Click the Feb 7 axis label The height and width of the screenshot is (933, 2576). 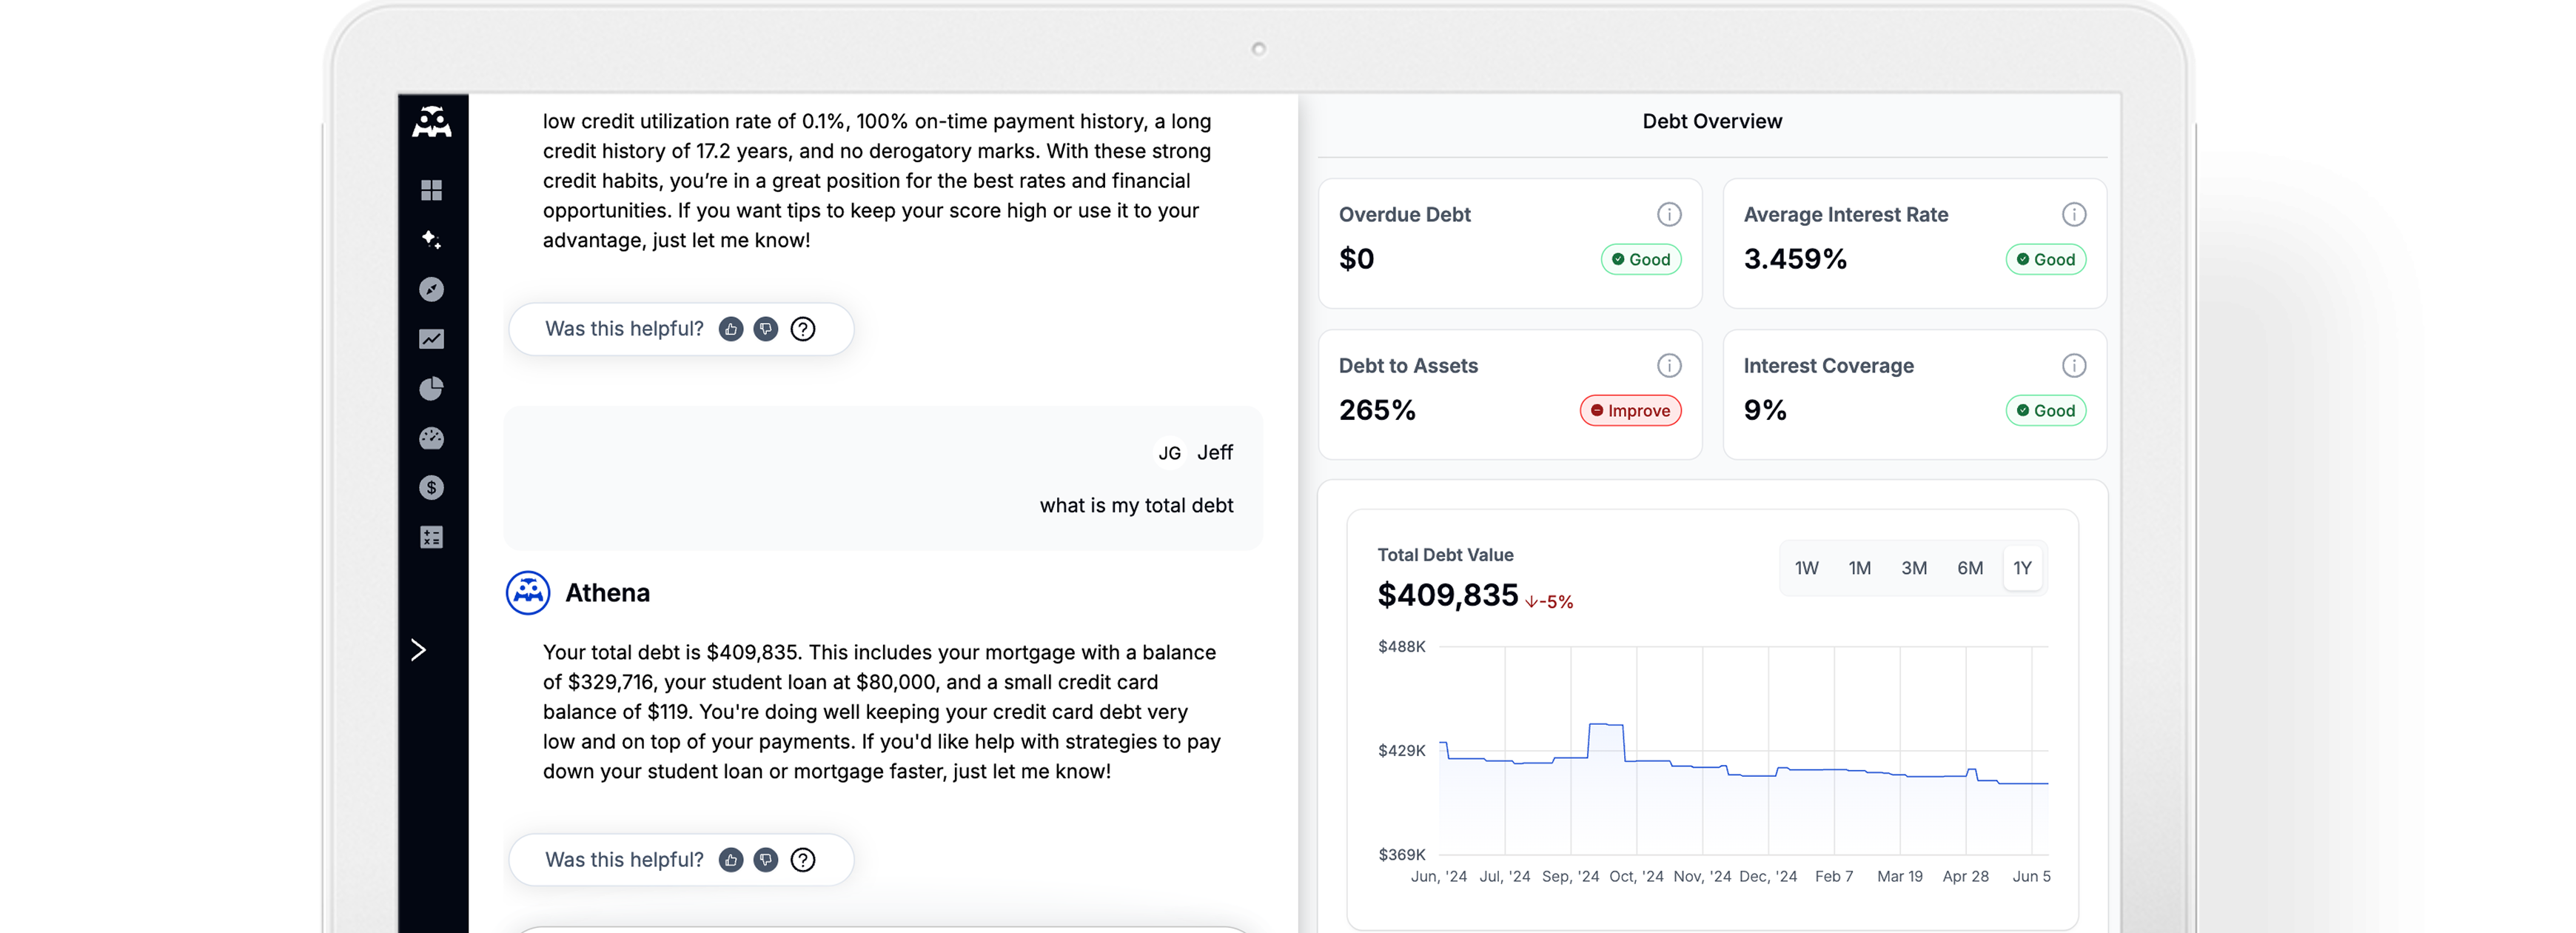[x=1834, y=877]
